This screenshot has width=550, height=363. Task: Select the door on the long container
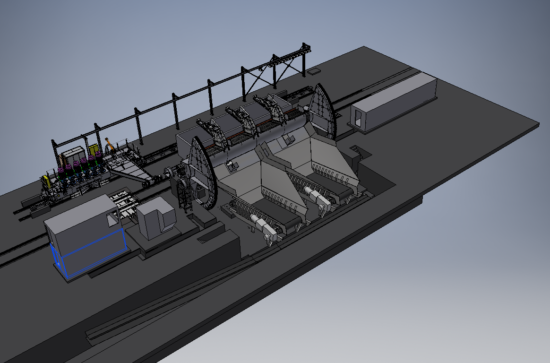pyautogui.click(x=359, y=118)
